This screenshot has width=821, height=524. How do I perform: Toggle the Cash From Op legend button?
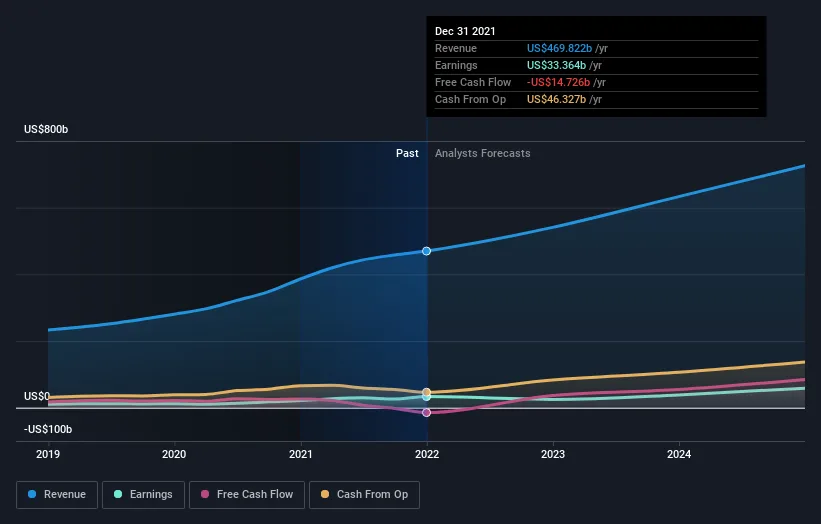click(x=364, y=495)
